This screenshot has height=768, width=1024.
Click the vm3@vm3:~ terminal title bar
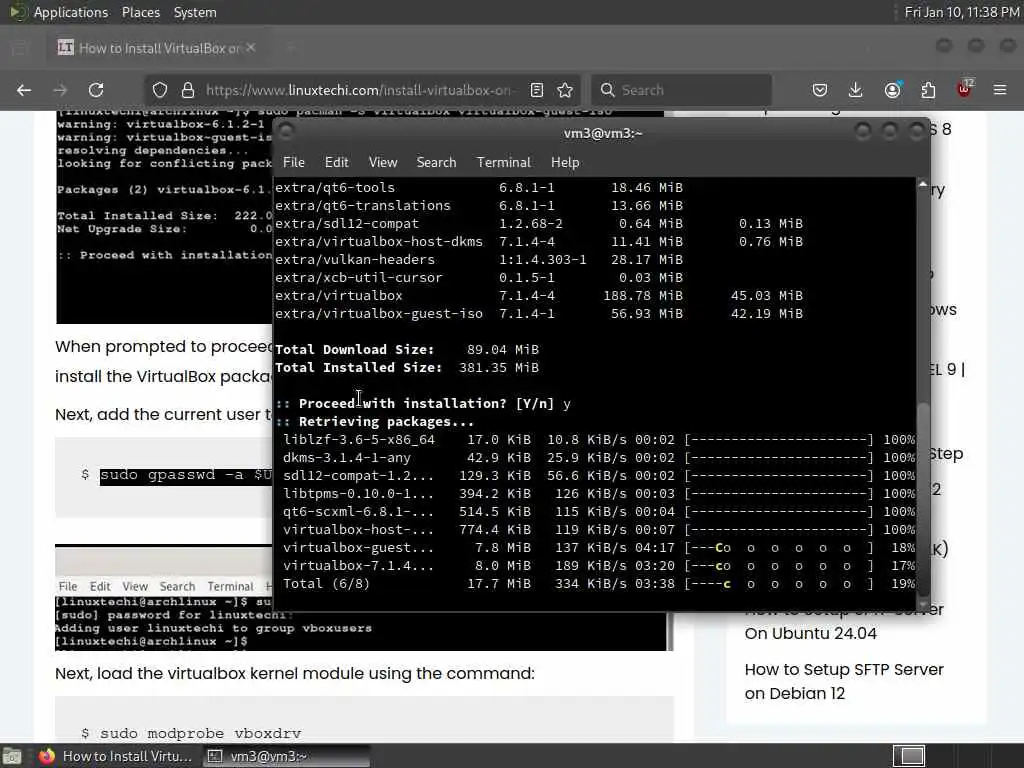(602, 133)
